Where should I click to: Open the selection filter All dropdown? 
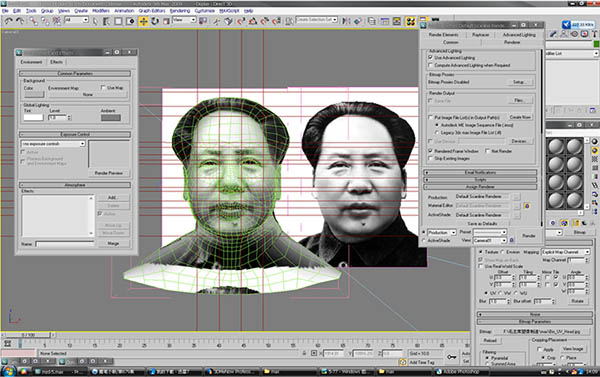click(77, 20)
